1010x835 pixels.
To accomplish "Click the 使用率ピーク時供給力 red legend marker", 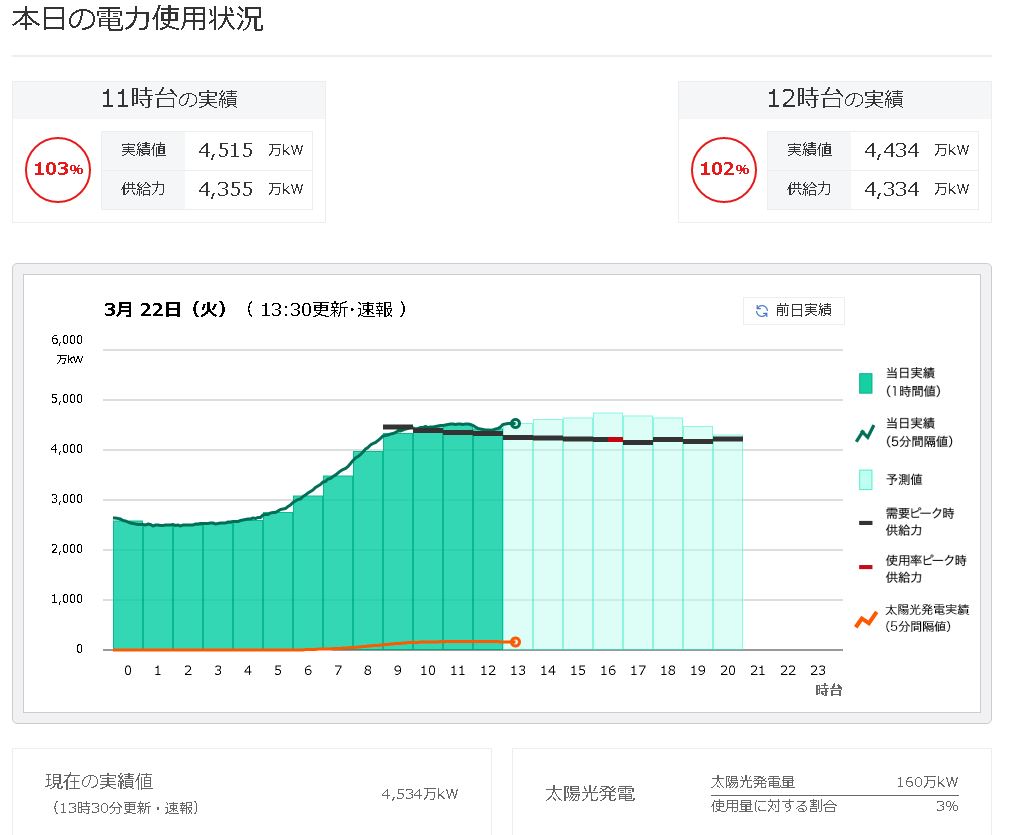I will (x=866, y=567).
